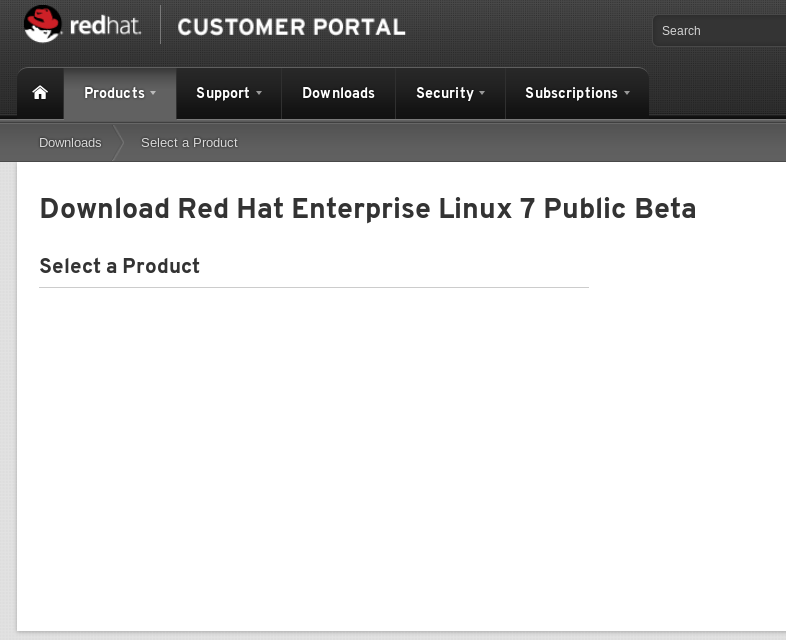Expand the Support dropdown arrow

[x=259, y=93]
